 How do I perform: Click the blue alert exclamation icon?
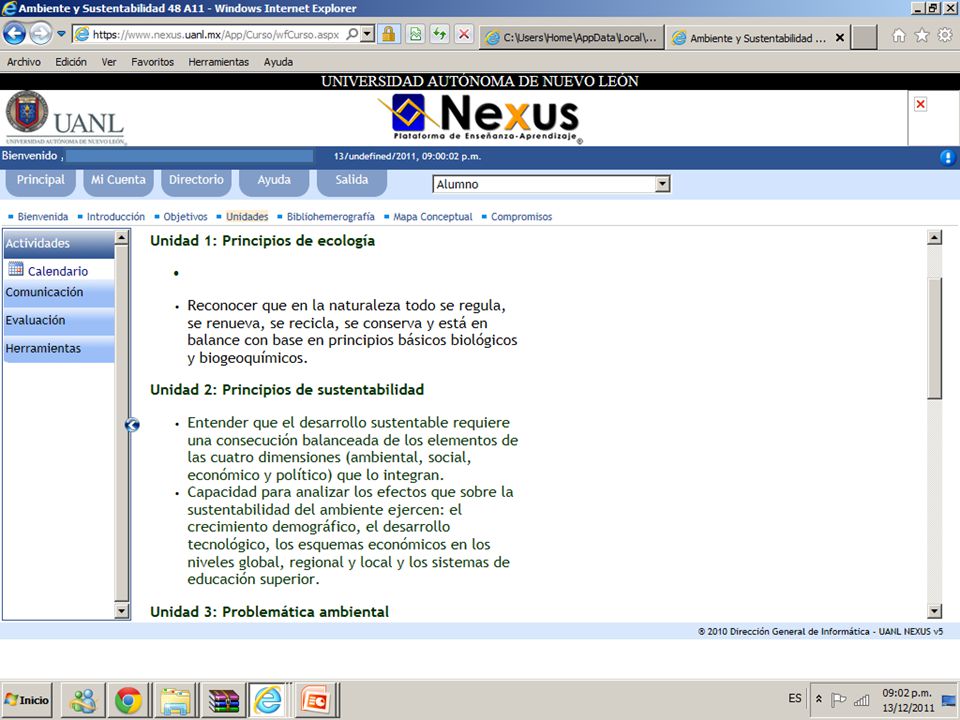[947, 157]
